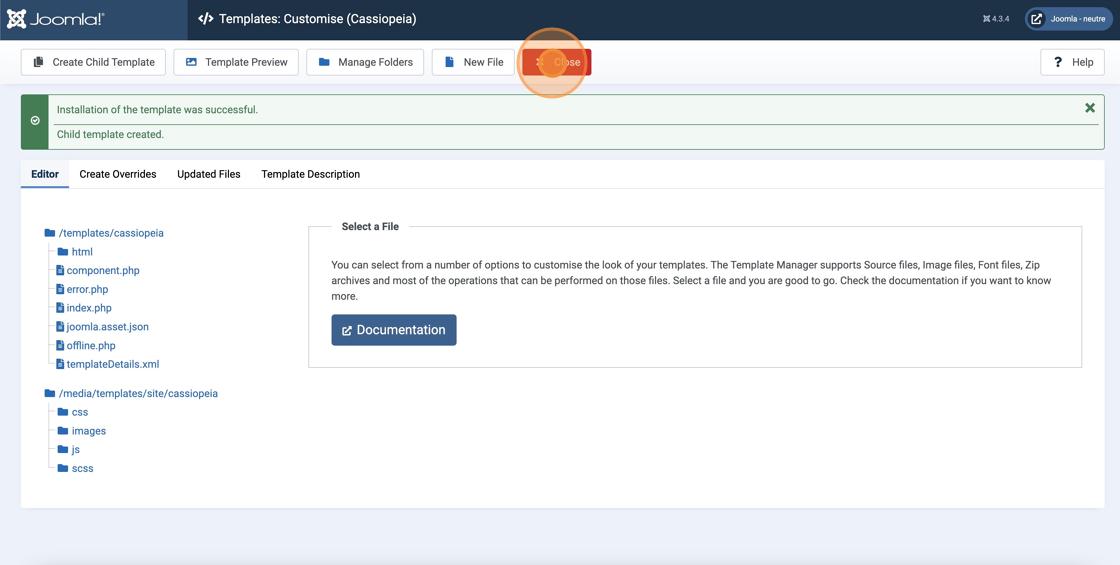Image resolution: width=1120 pixels, height=565 pixels.
Task: Click the Joomla logo in header
Action: (56, 19)
